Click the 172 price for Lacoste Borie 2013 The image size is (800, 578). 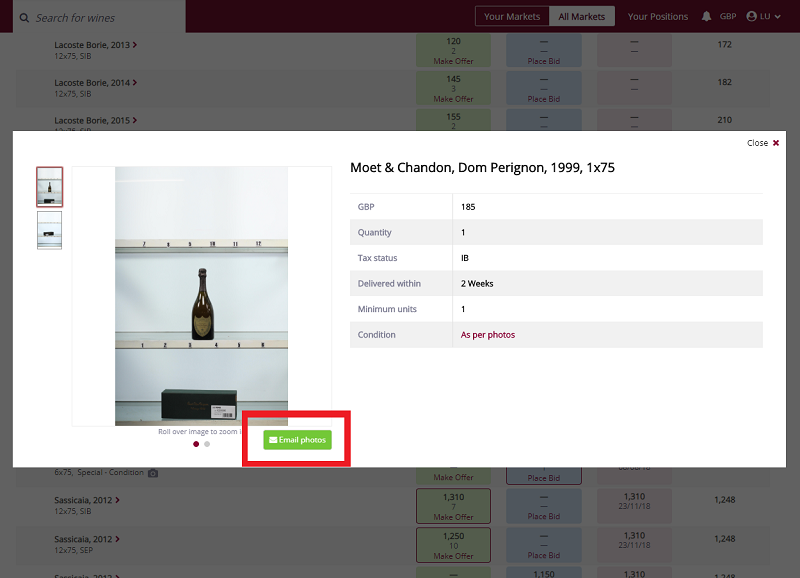(x=724, y=44)
